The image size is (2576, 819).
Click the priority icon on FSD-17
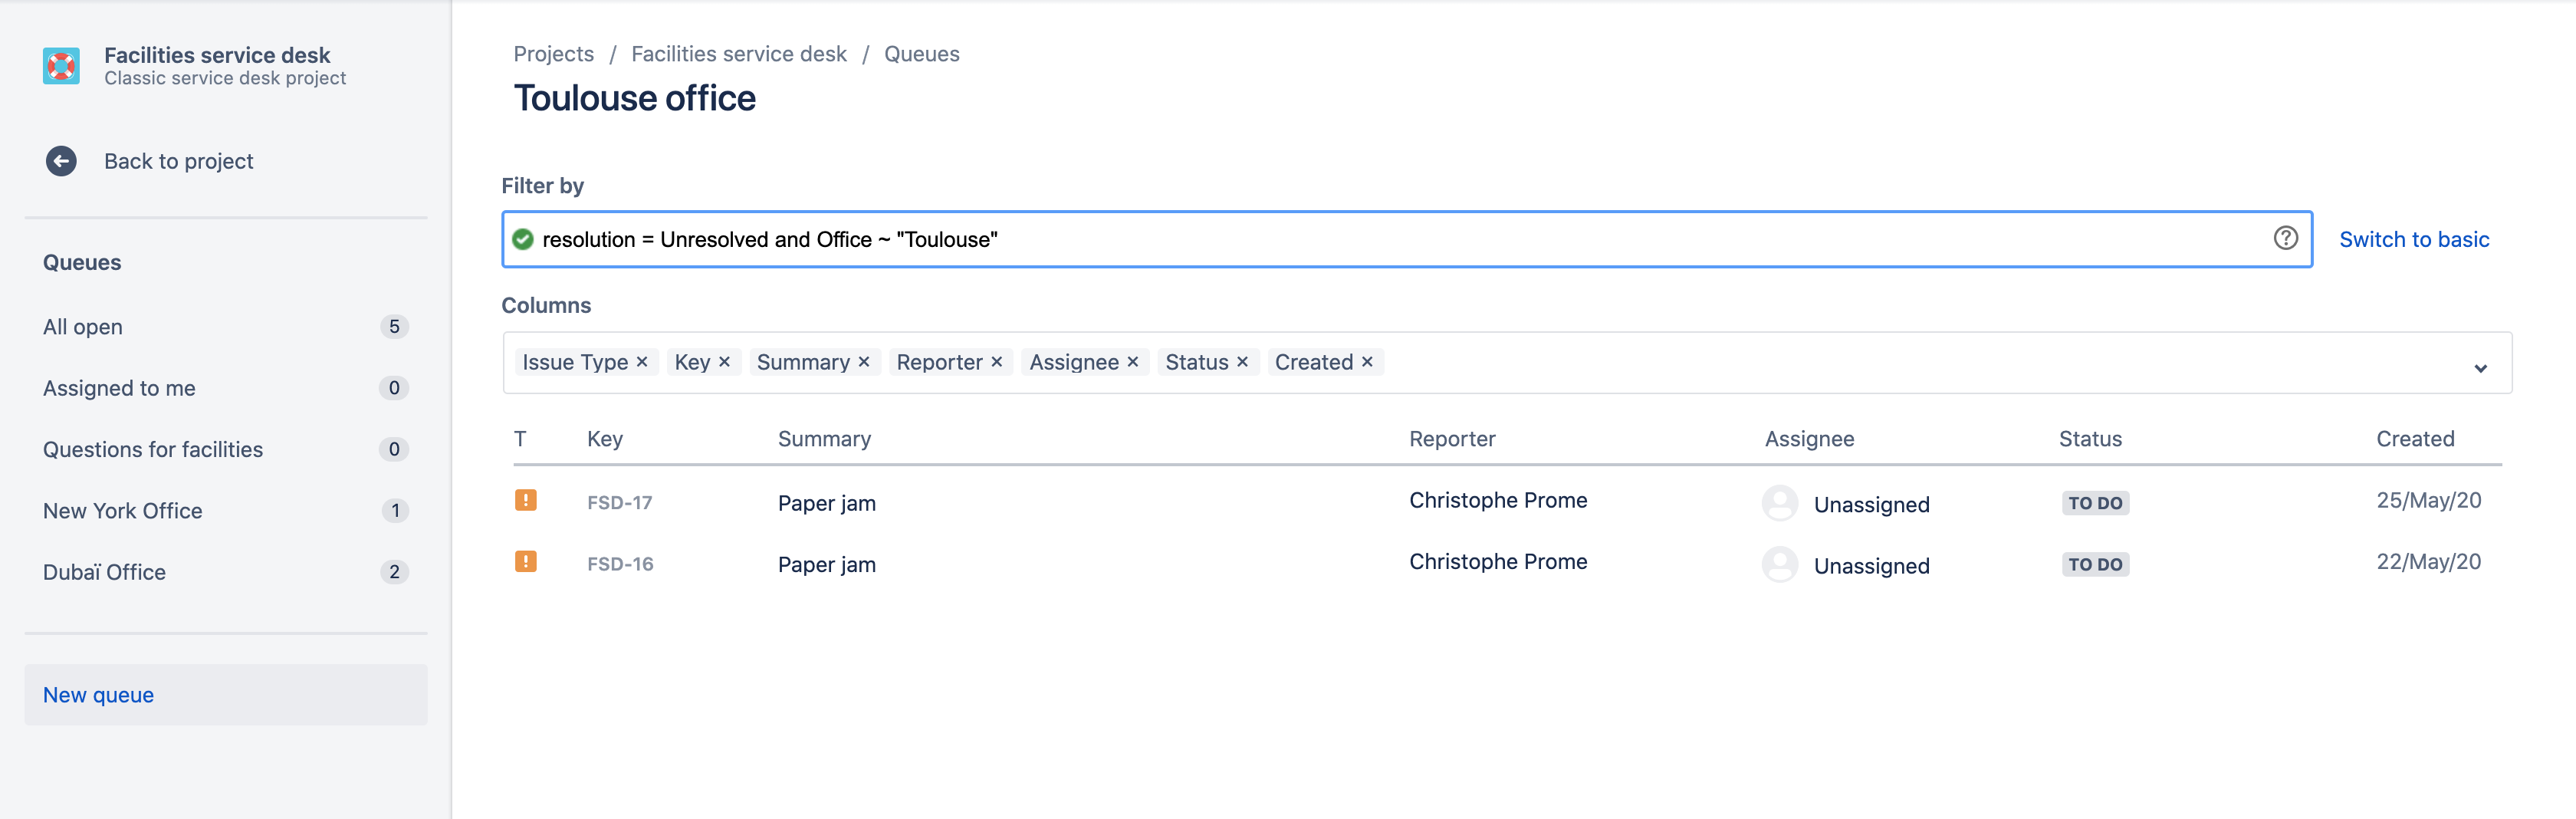point(527,501)
